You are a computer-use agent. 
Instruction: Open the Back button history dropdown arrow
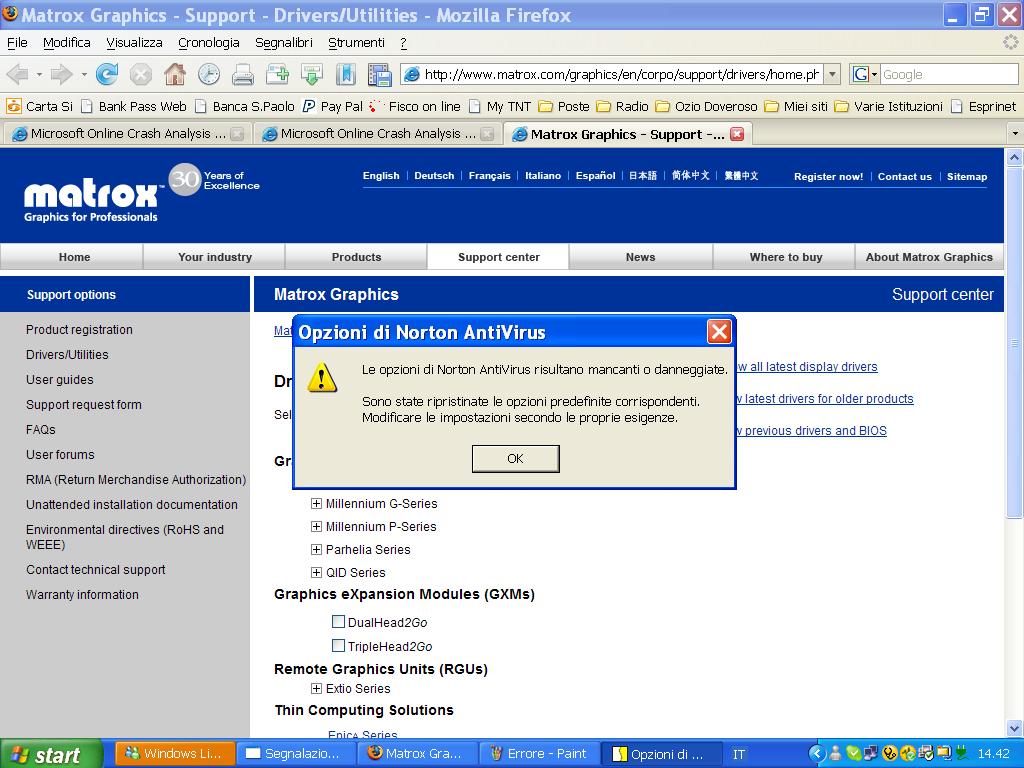39,74
